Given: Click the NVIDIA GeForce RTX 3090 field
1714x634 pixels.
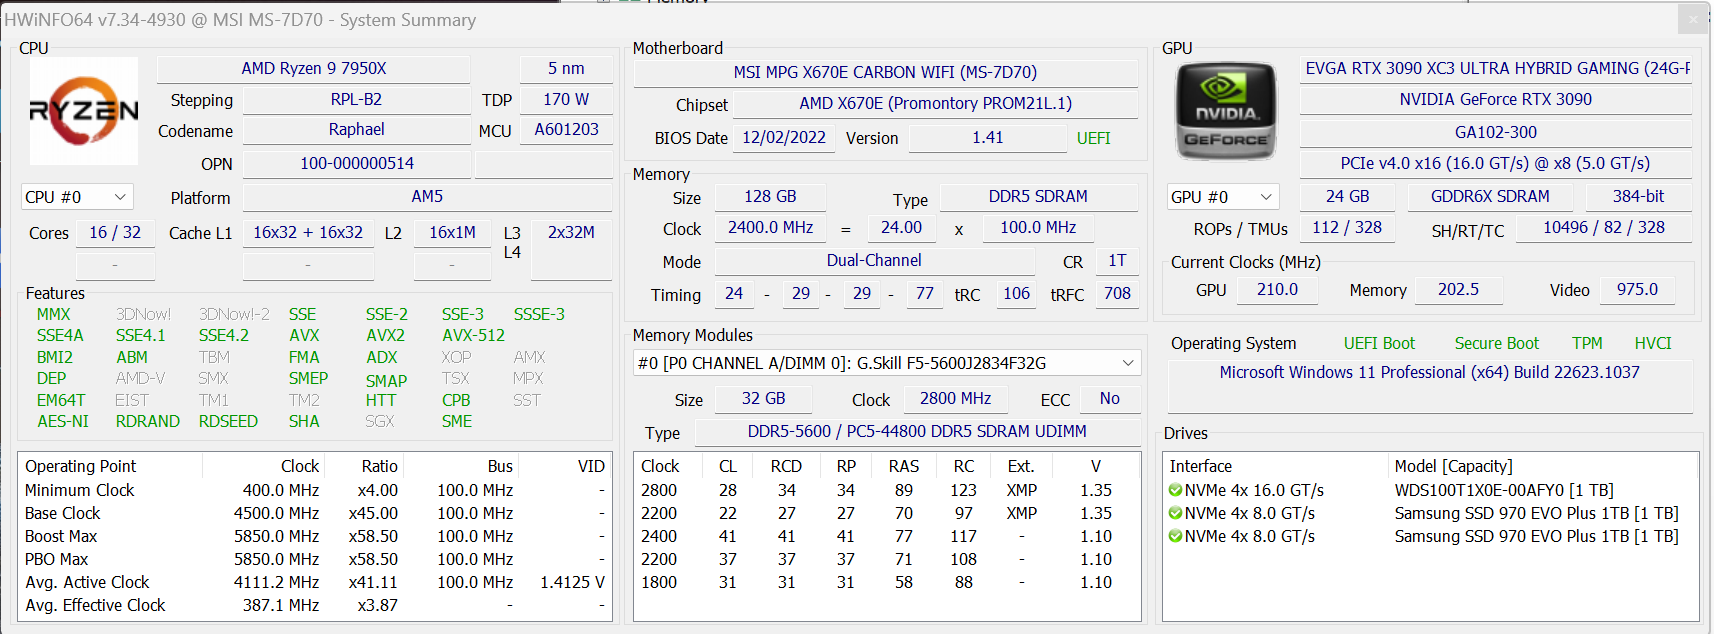Looking at the screenshot, I should 1496,100.
